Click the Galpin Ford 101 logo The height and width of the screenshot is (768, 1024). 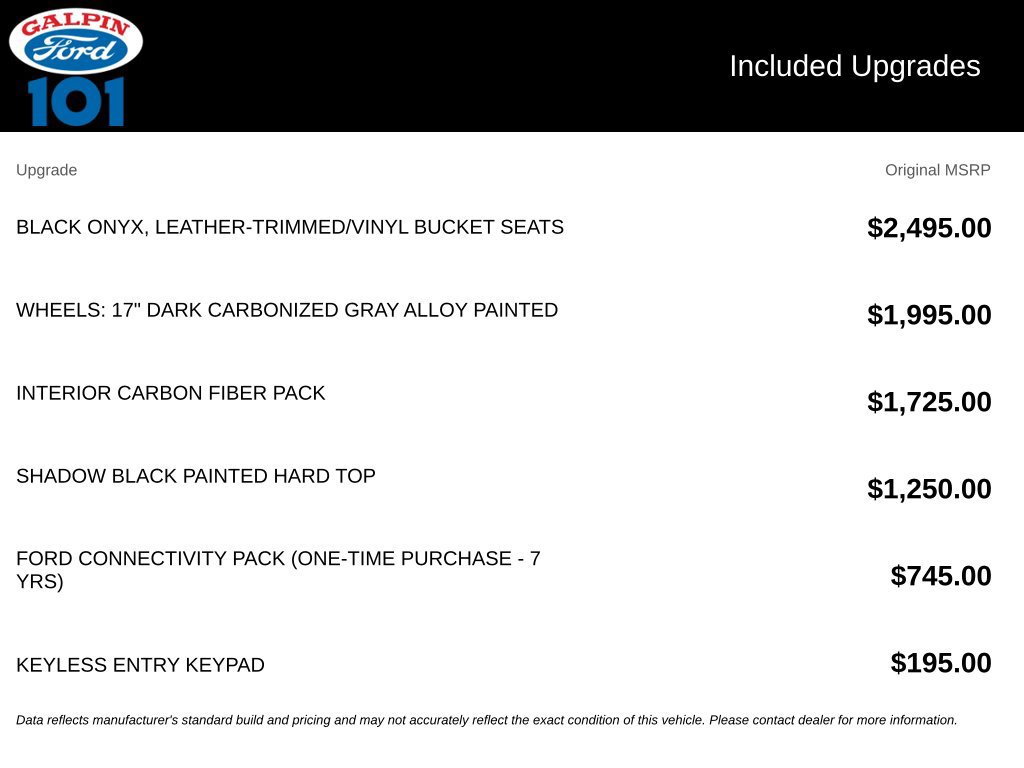point(76,67)
